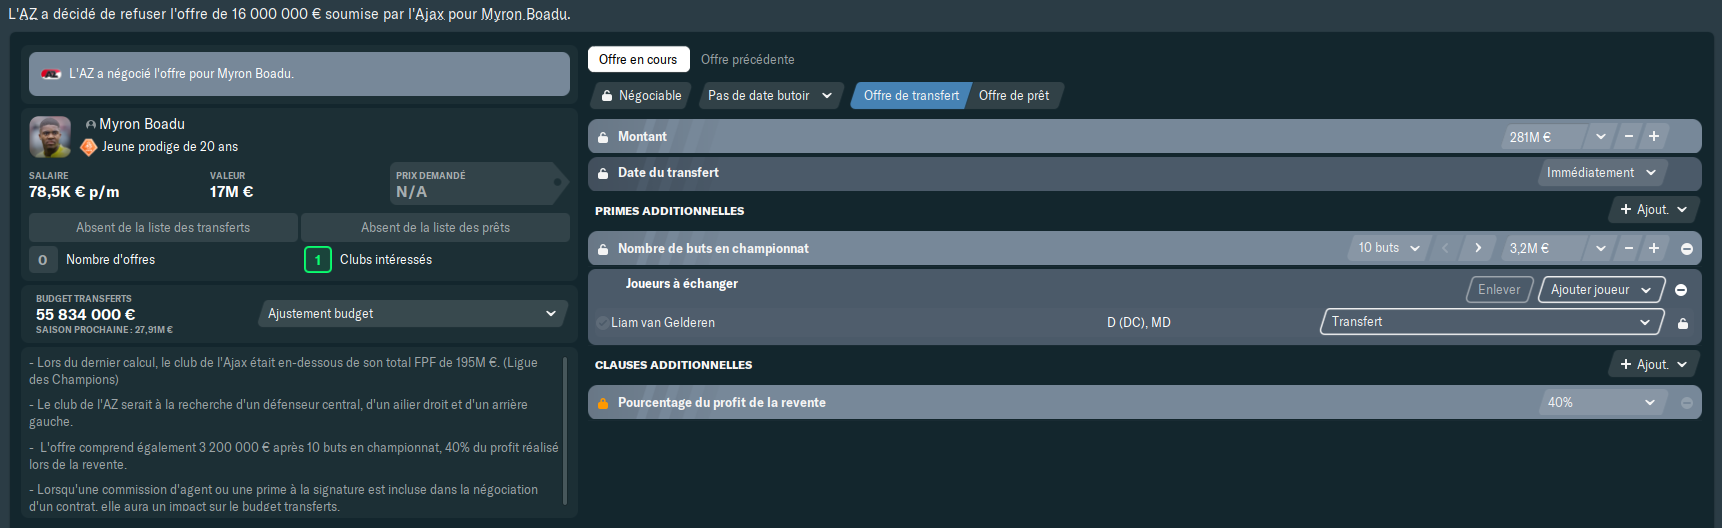Open the Transfert type dropdown for Liam van Gelderen
The image size is (1722, 528).
(1492, 322)
